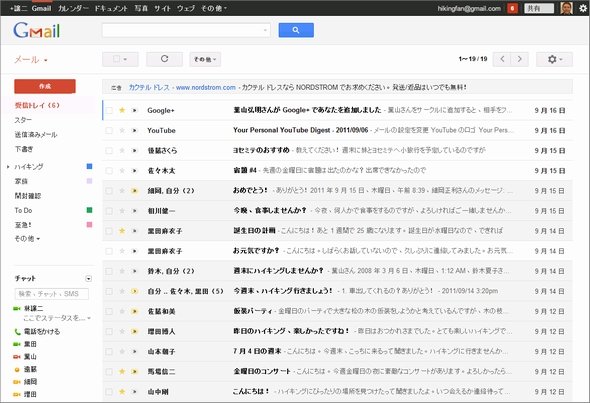
Task: Select the Google+ message checkbox
Action: tap(109, 110)
